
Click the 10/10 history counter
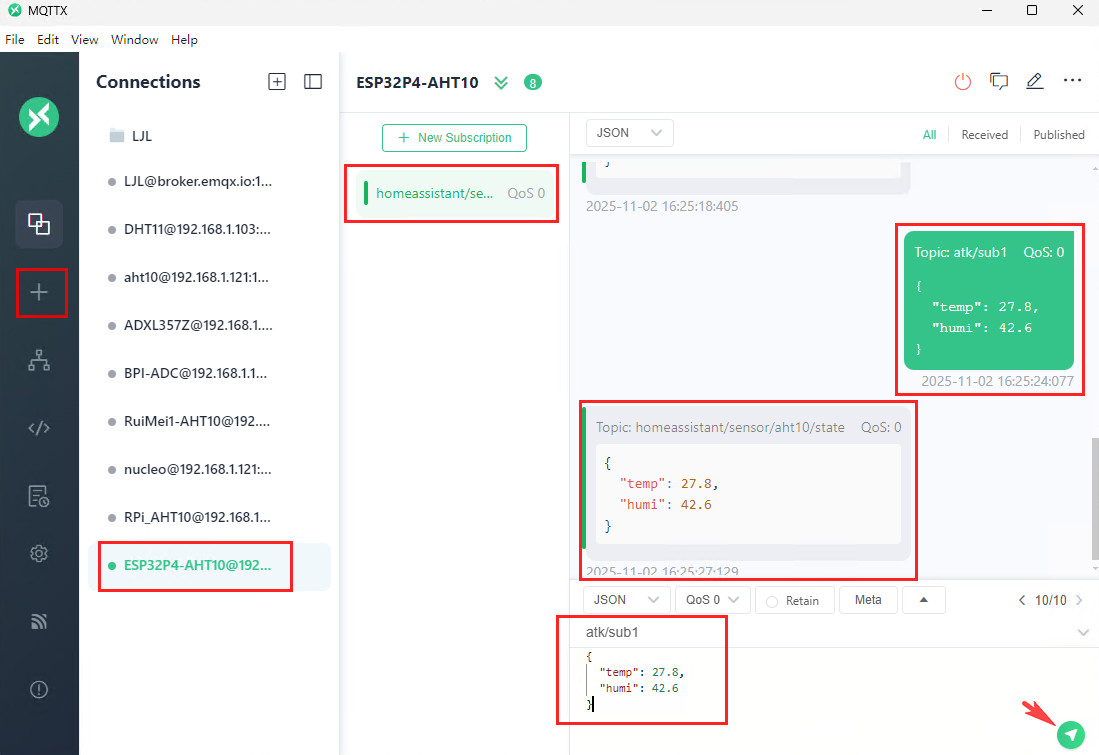pyautogui.click(x=1051, y=600)
